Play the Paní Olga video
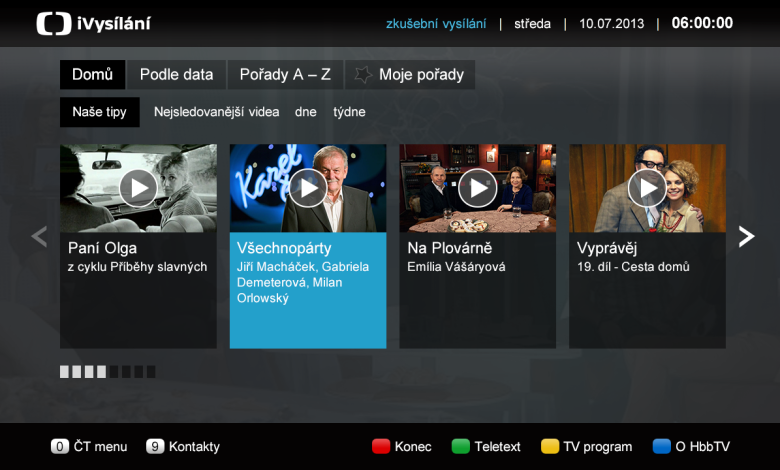Image resolution: width=780 pixels, height=470 pixels. point(138,188)
